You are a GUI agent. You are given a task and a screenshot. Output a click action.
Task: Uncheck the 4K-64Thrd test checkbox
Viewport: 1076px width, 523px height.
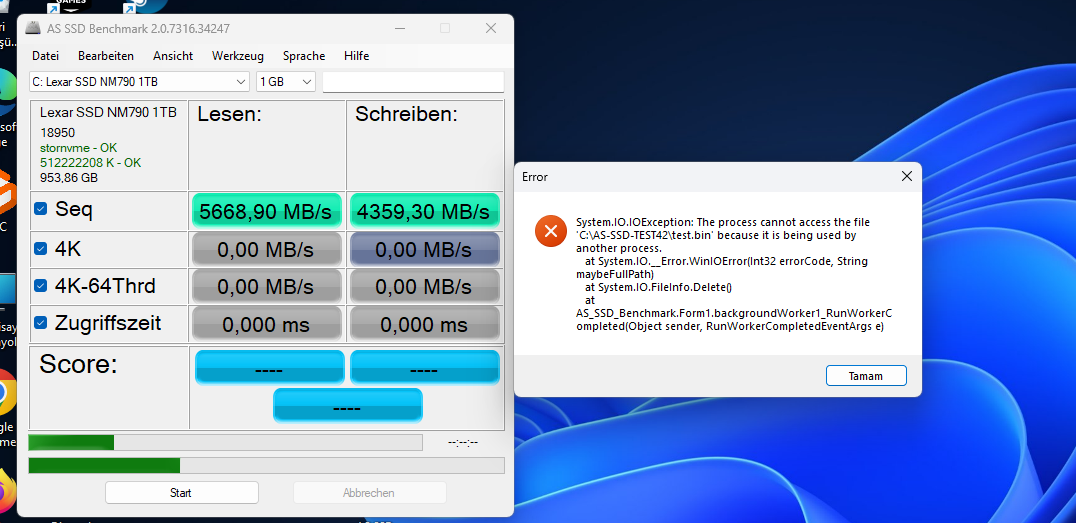(40, 285)
